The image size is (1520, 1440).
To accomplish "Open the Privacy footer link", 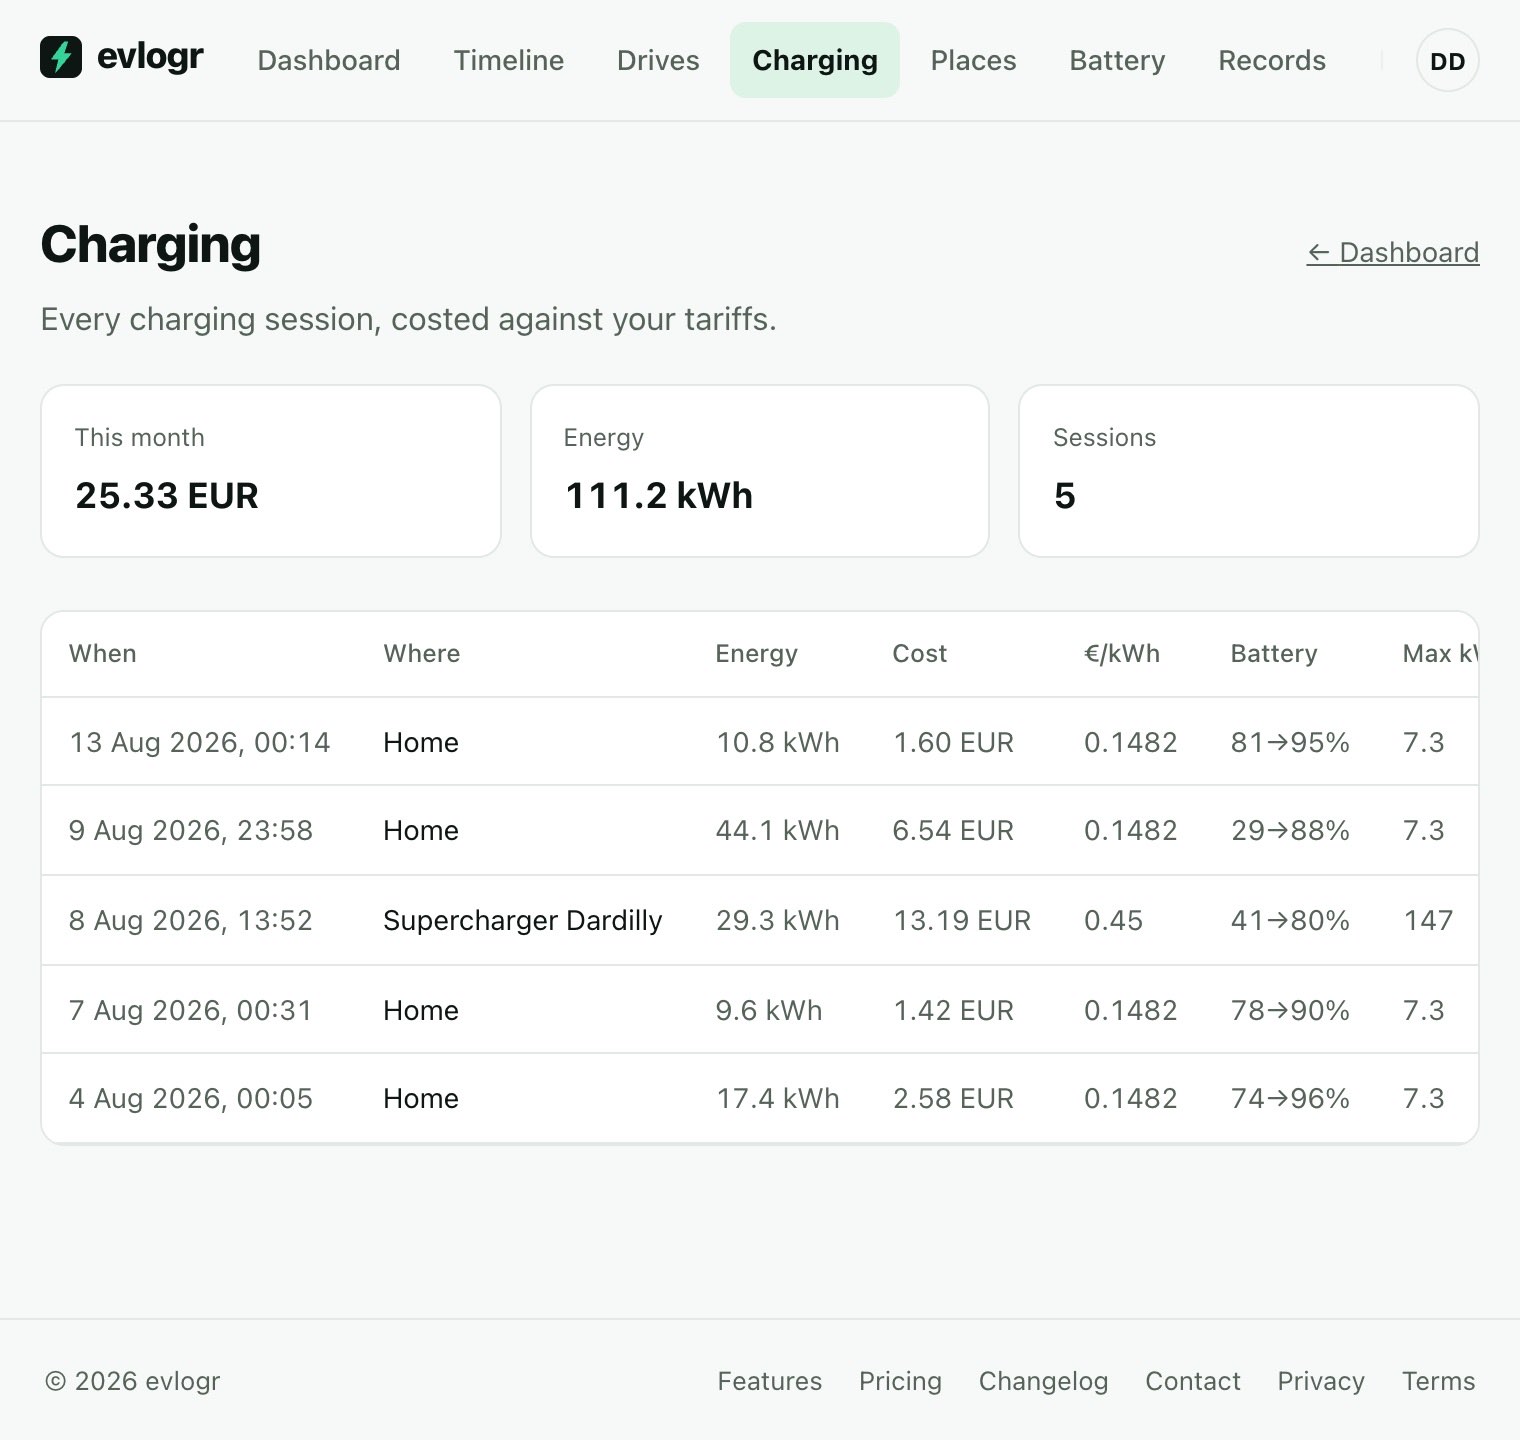I will click(x=1320, y=1381).
